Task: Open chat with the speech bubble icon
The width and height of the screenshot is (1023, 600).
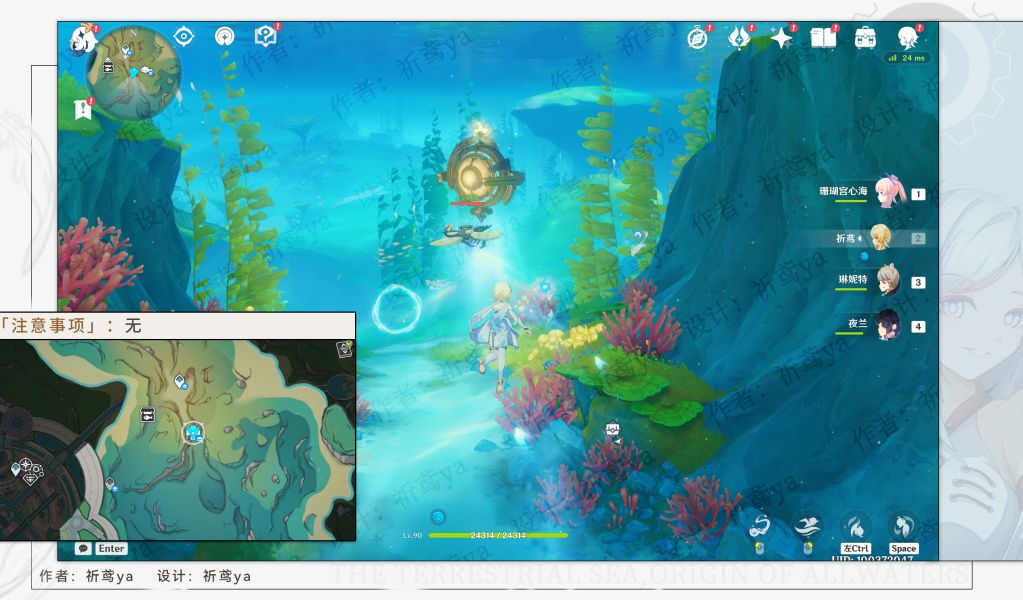Action: pyautogui.click(x=83, y=548)
